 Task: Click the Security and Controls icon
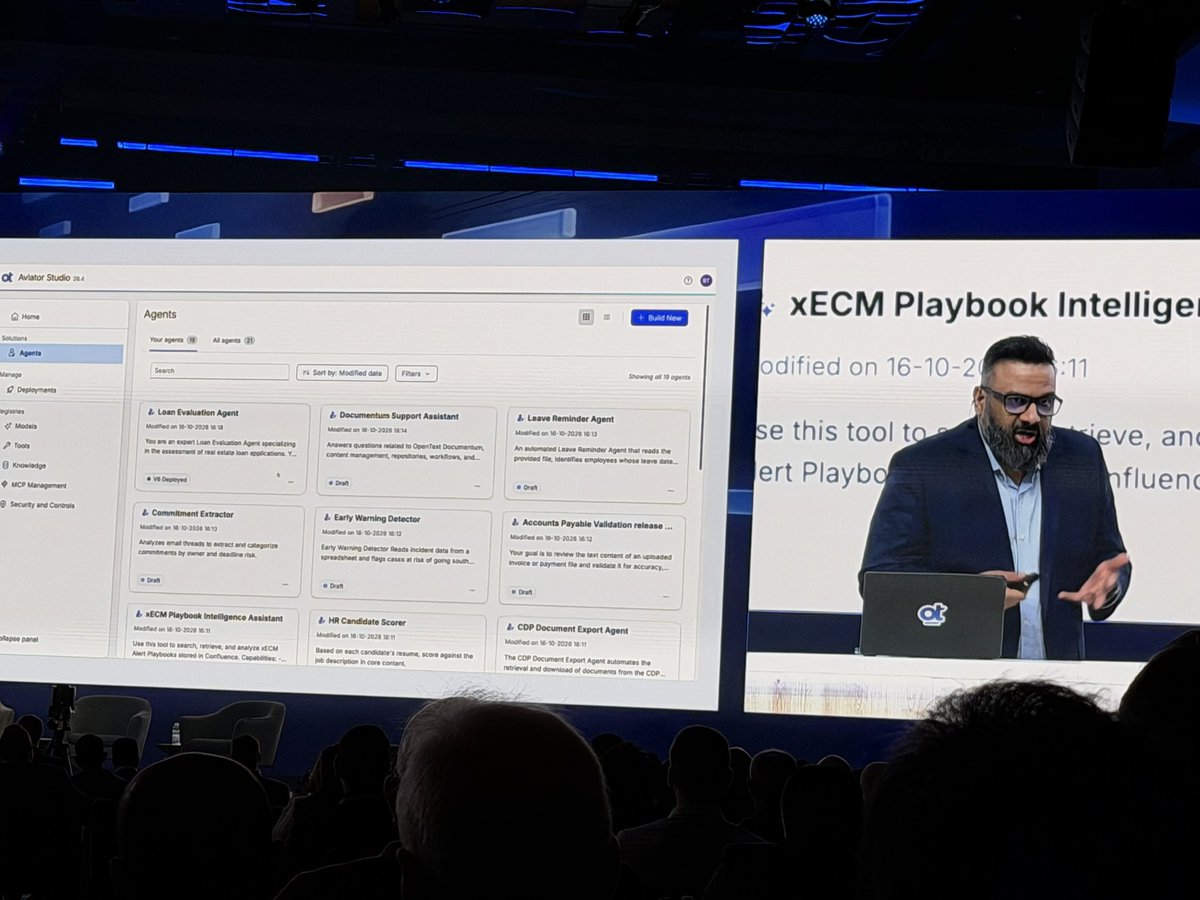[x=3, y=505]
